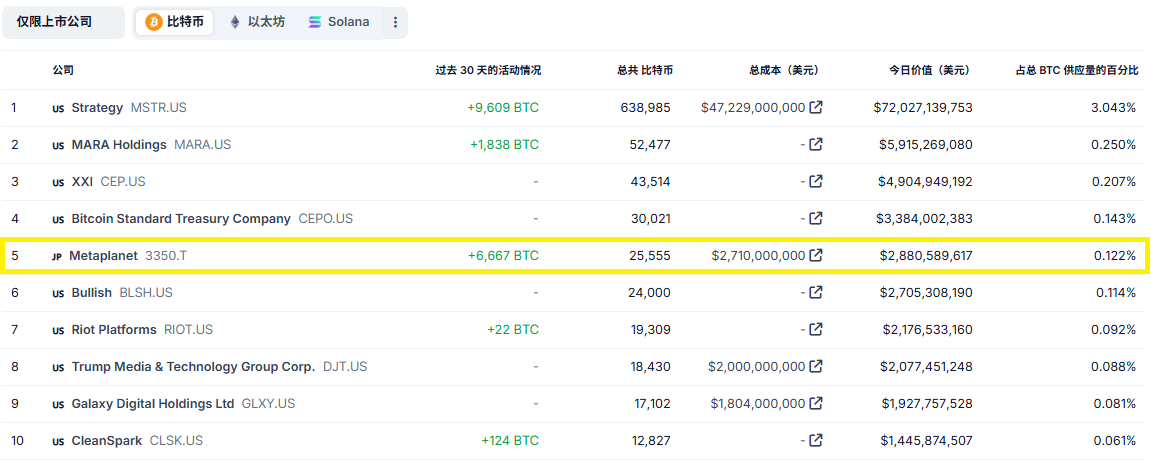
Task: Open the Strategy company link
Action: [x=97, y=108]
